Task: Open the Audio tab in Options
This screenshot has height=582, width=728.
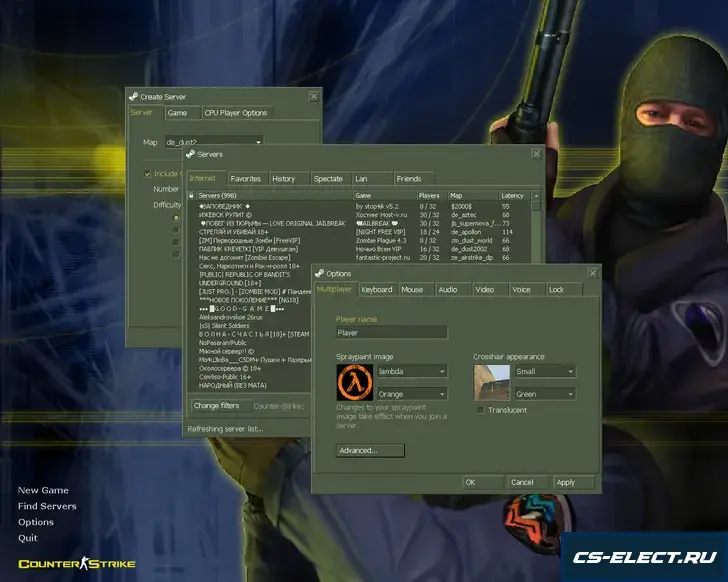Action: (453, 290)
